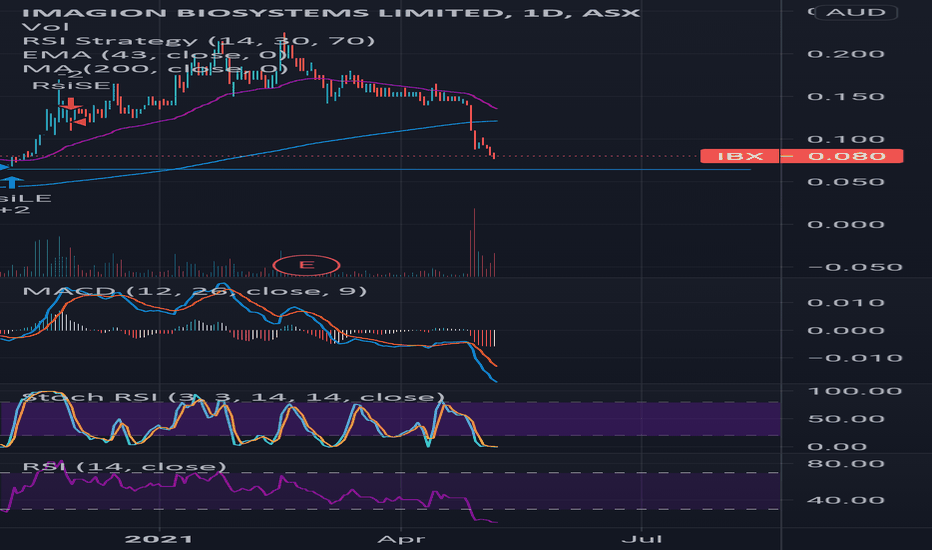Select the MA (200, close, 0) label
Screen dimensions: 932x550
pyautogui.click(x=155, y=68)
